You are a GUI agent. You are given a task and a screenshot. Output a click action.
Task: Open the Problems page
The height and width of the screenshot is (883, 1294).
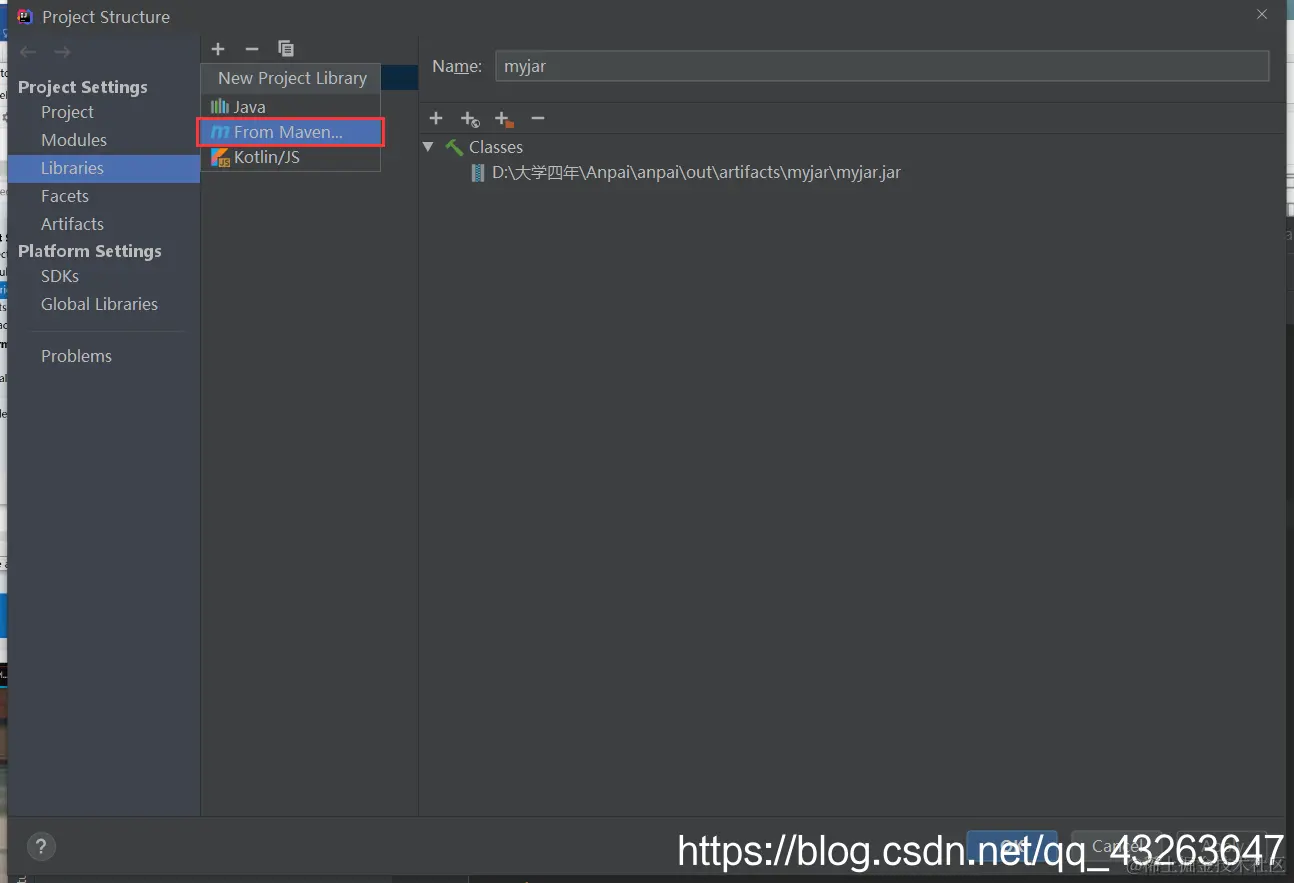[76, 356]
